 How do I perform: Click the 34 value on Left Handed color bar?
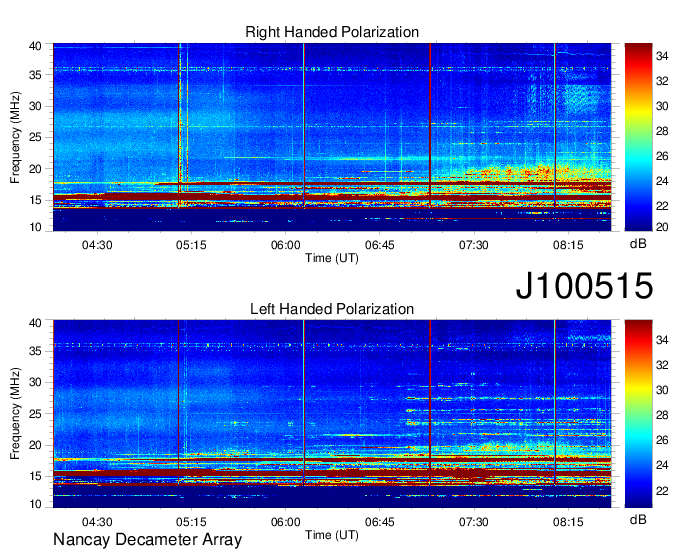point(662,340)
